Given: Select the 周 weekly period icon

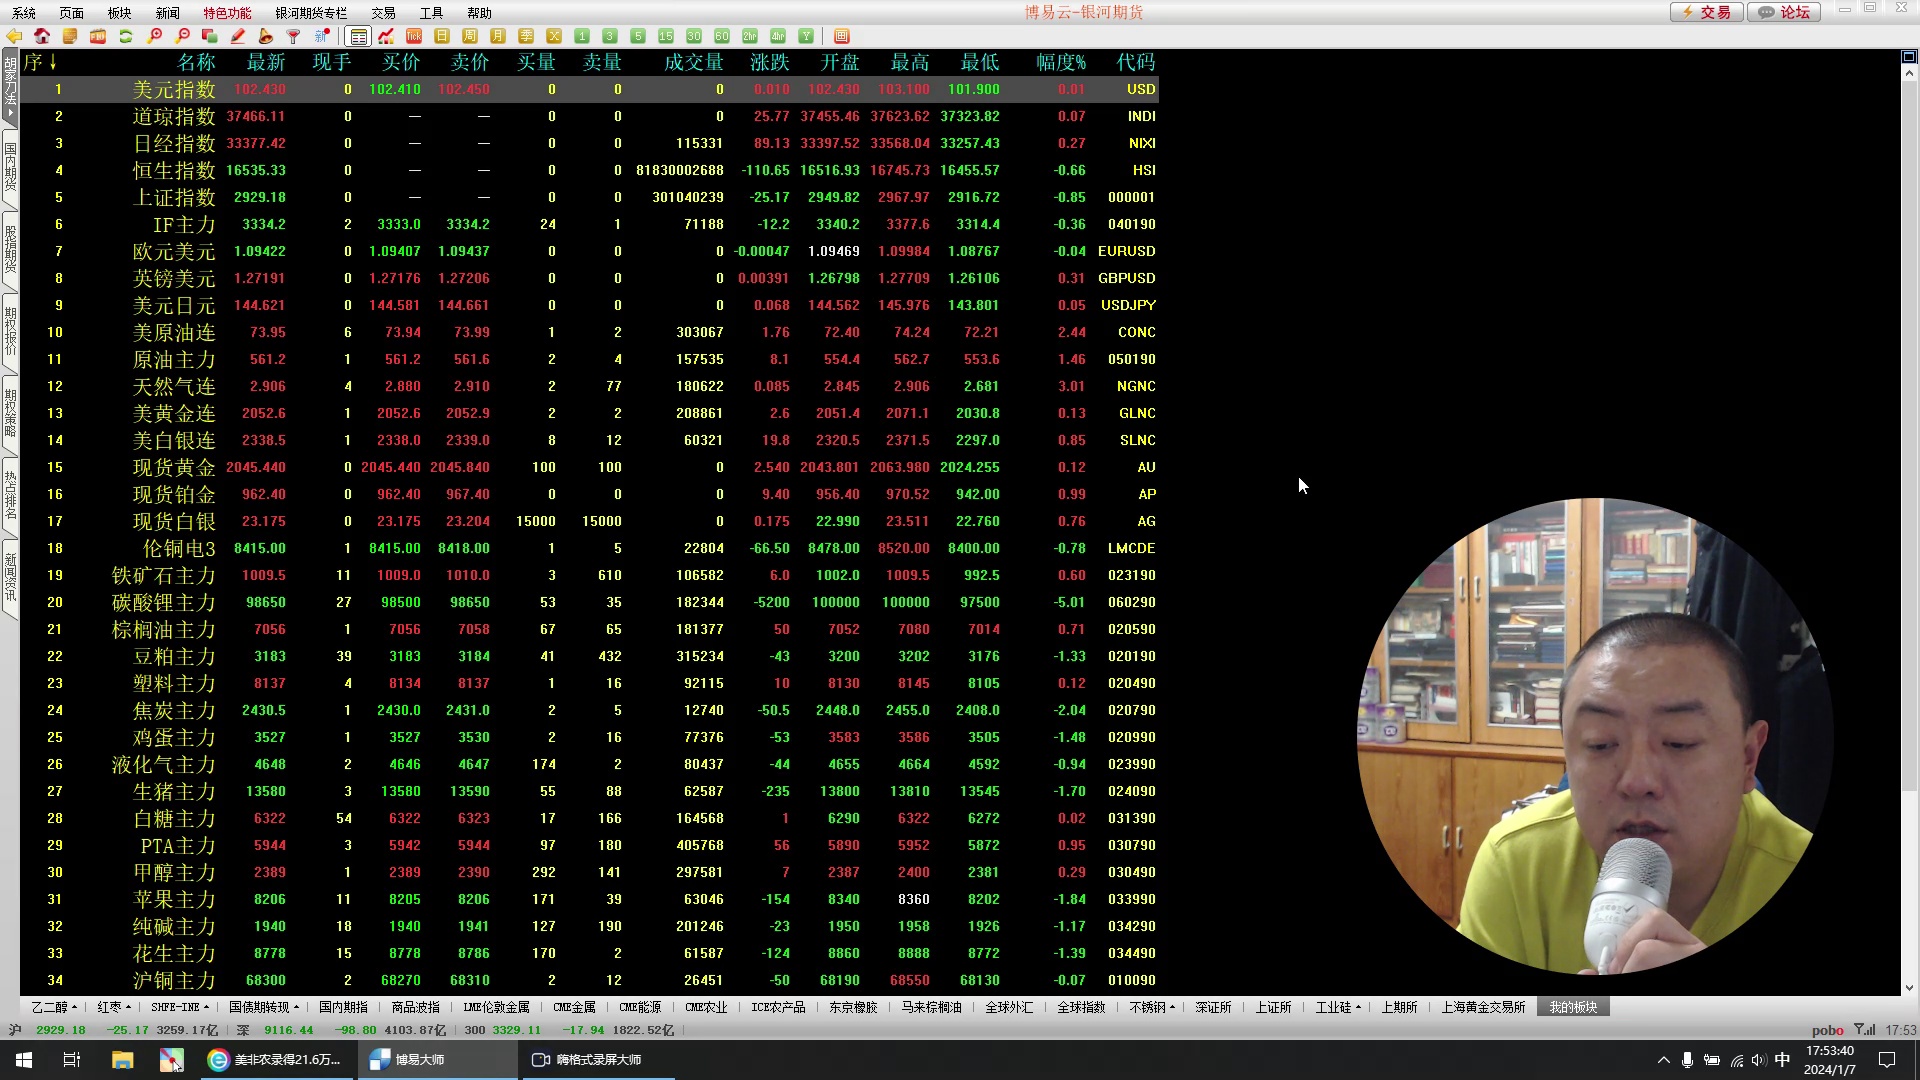Looking at the screenshot, I should pos(470,36).
